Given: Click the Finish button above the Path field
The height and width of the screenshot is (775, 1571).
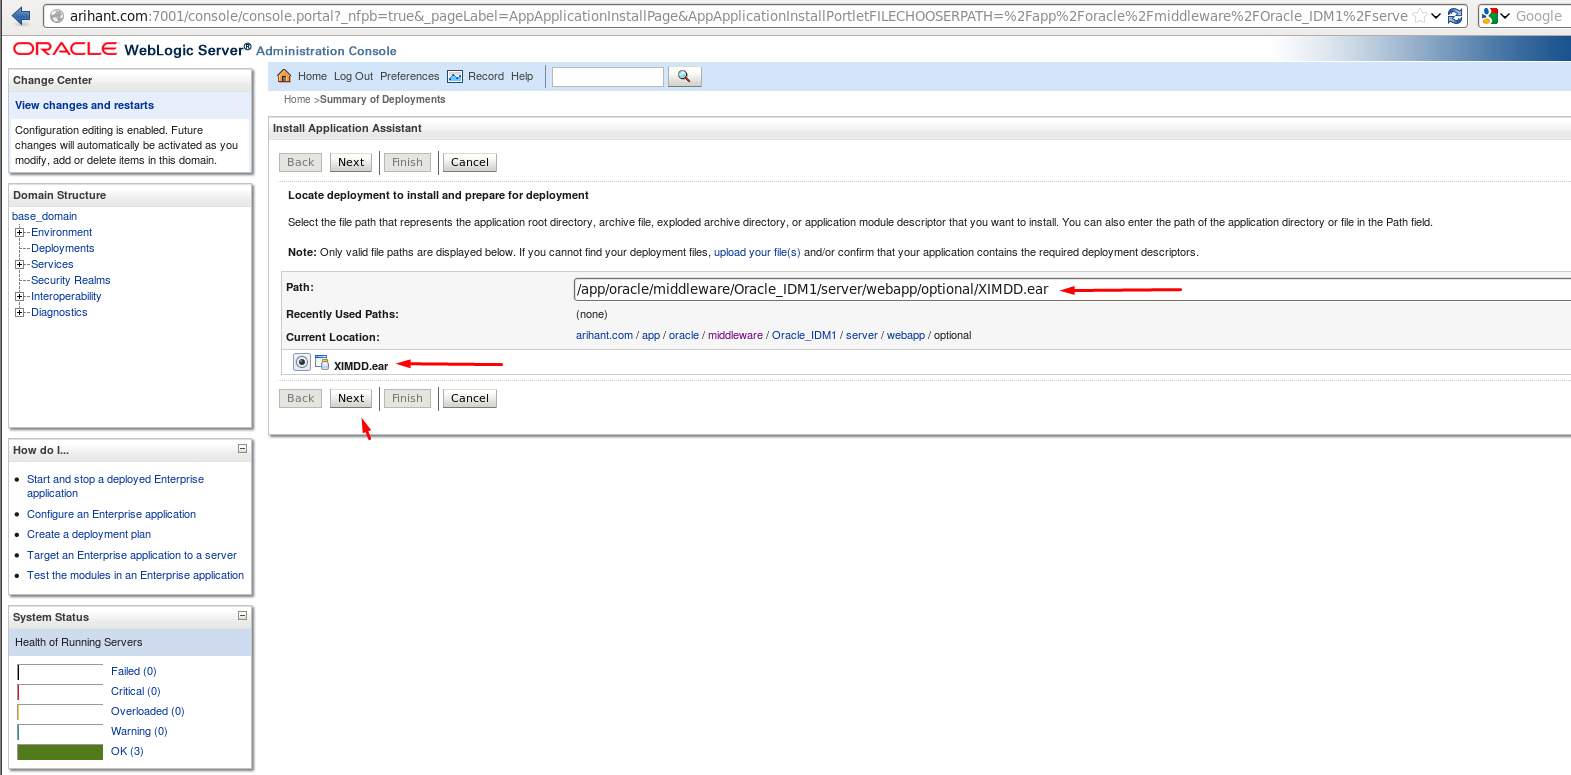Looking at the screenshot, I should [x=408, y=162].
